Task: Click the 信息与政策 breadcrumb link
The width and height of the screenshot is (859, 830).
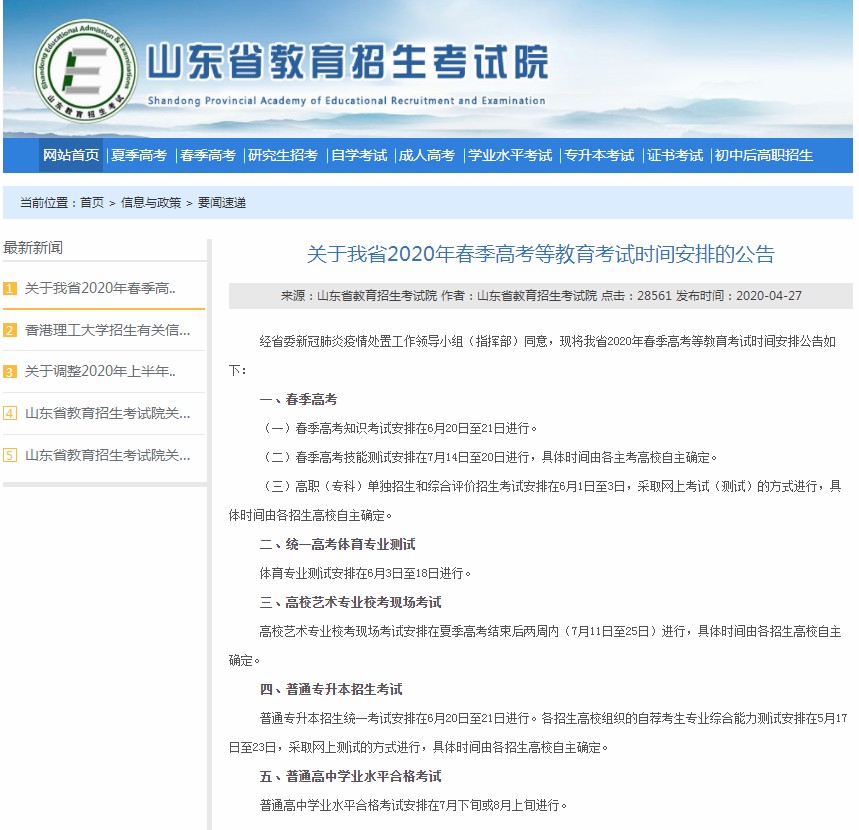Action: (146, 202)
